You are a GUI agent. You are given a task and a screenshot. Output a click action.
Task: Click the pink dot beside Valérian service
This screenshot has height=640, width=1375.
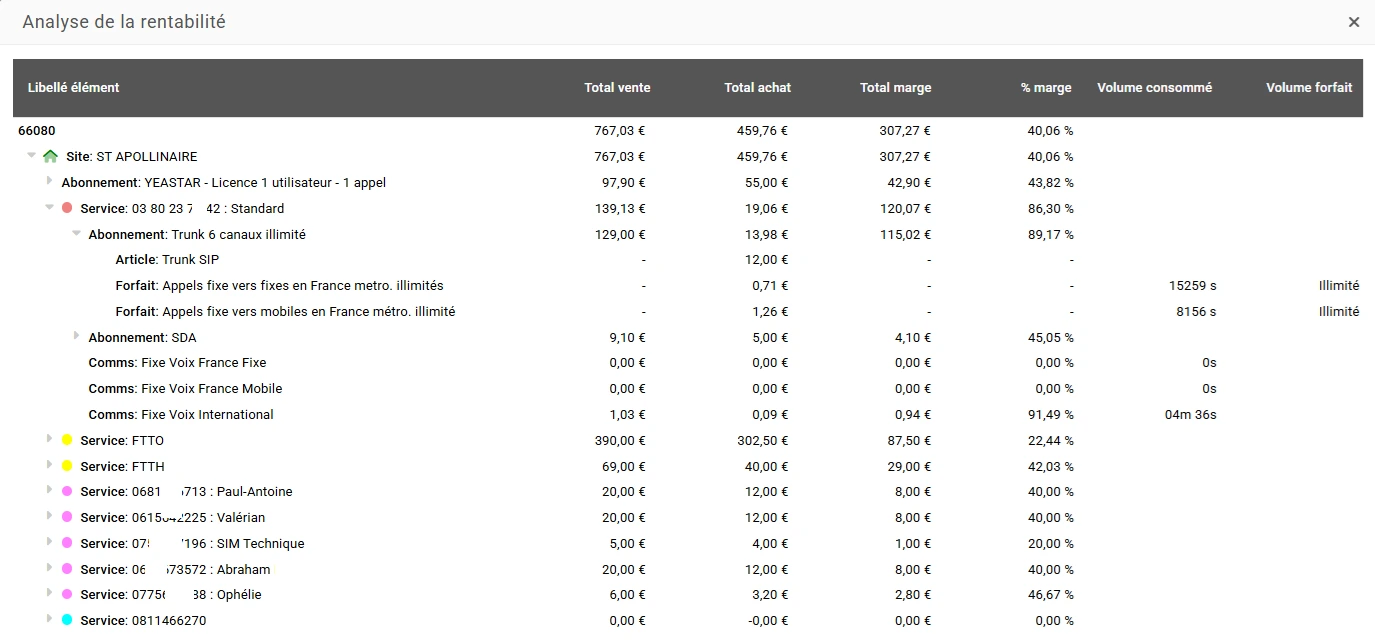coord(67,517)
